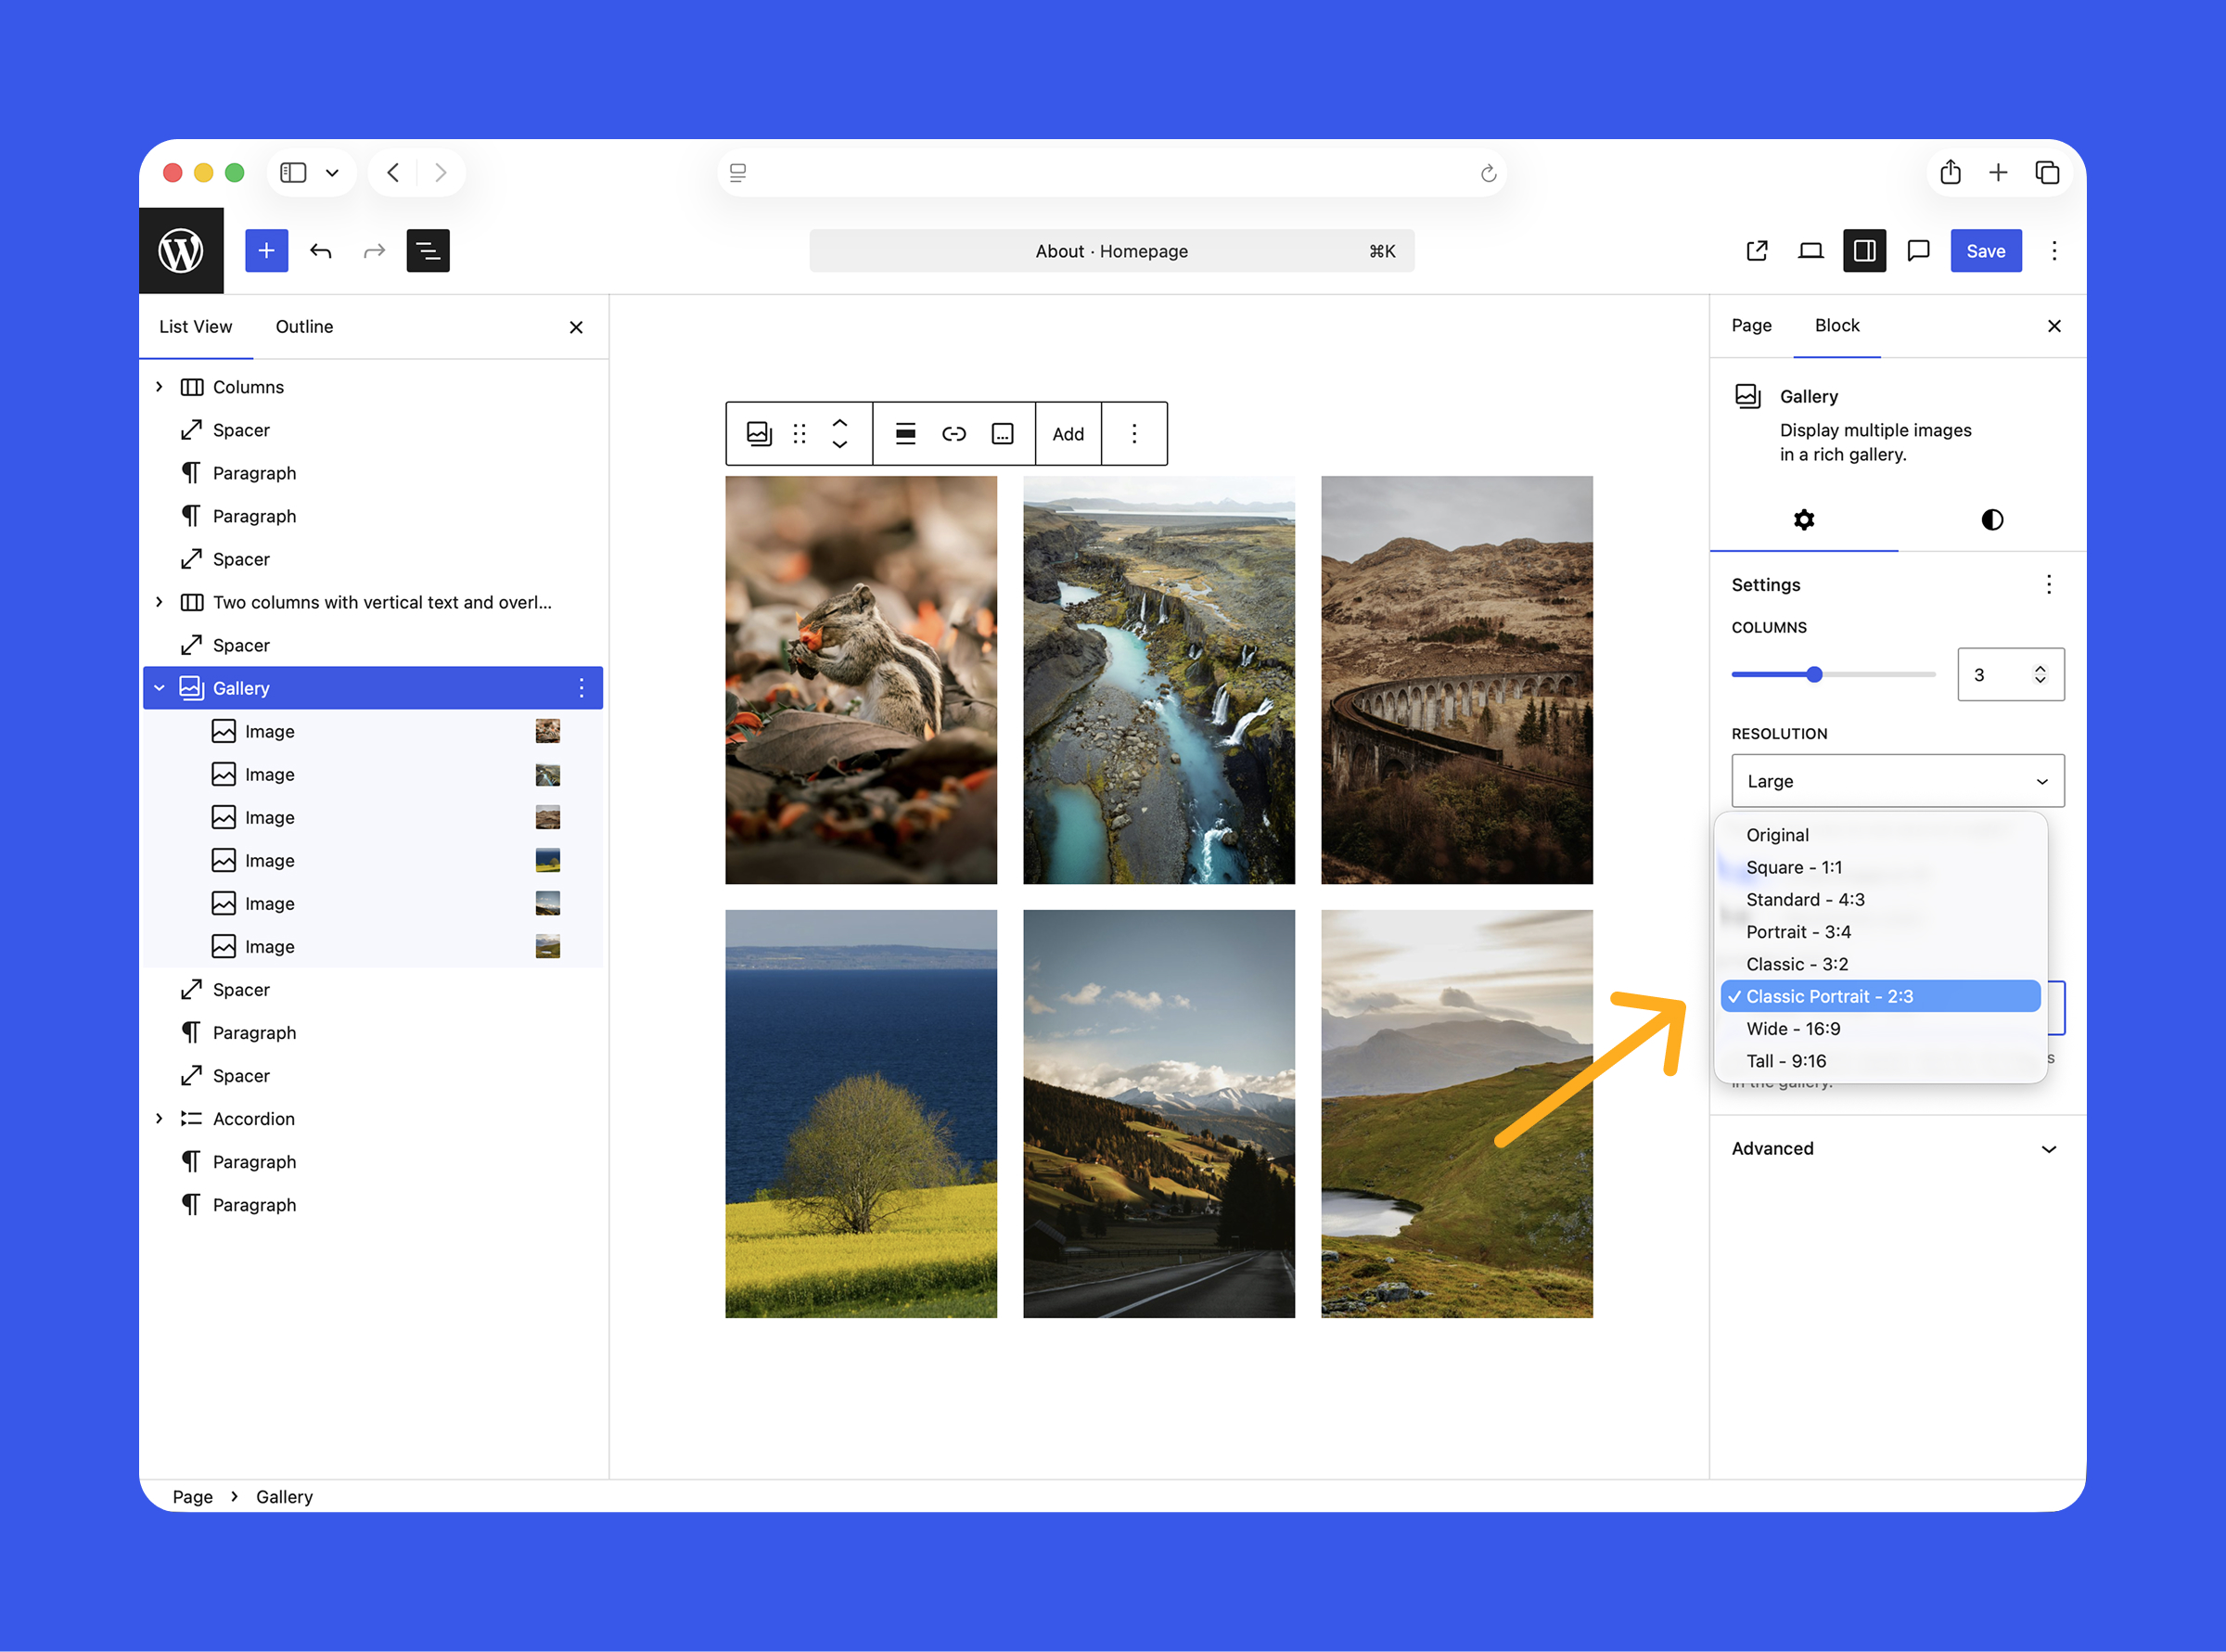Select the Styles half-circle icon in Block panel
Viewport: 2226px width, 1652px height.
[x=1990, y=519]
